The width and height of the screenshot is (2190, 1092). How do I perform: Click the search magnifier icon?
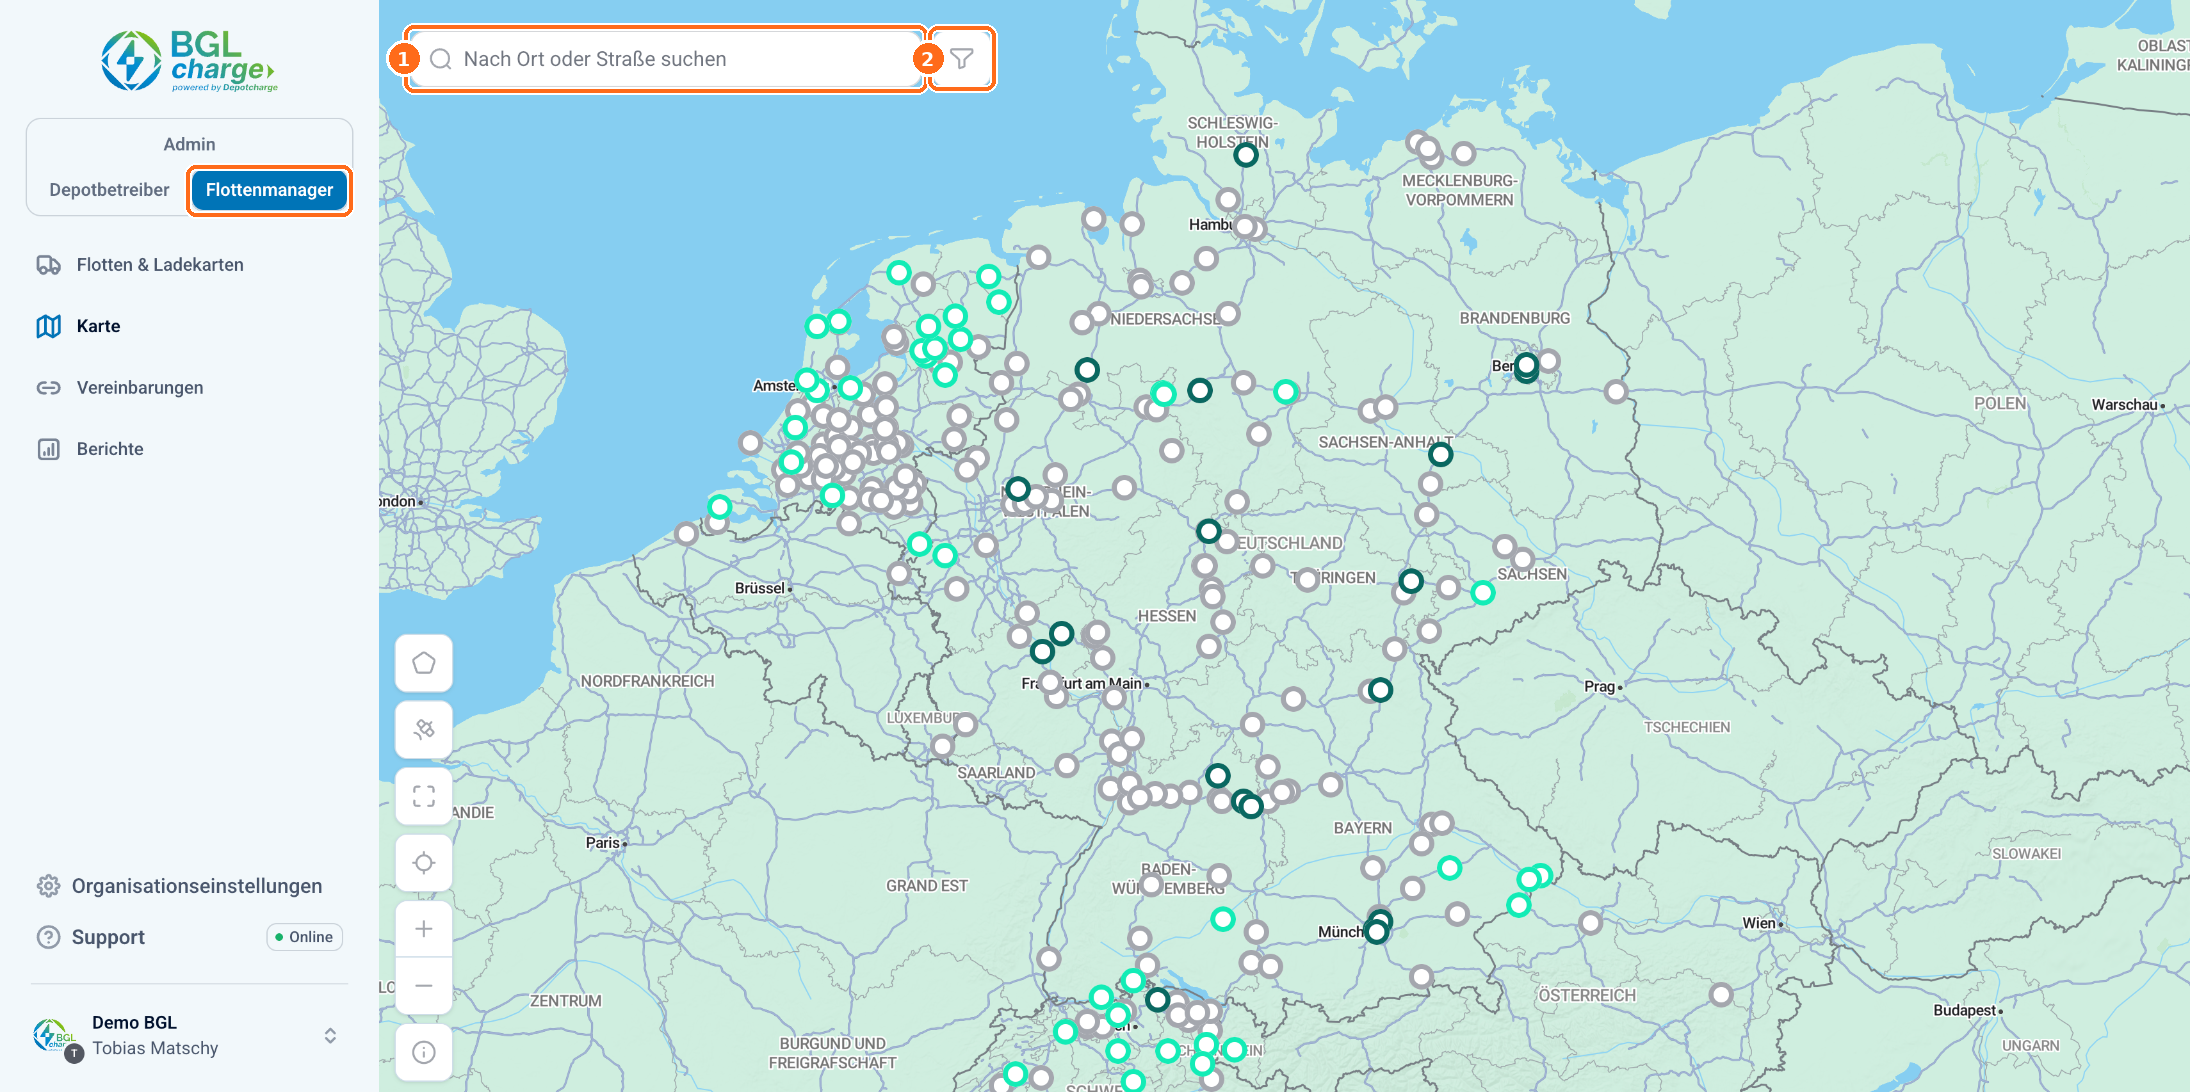pos(440,59)
